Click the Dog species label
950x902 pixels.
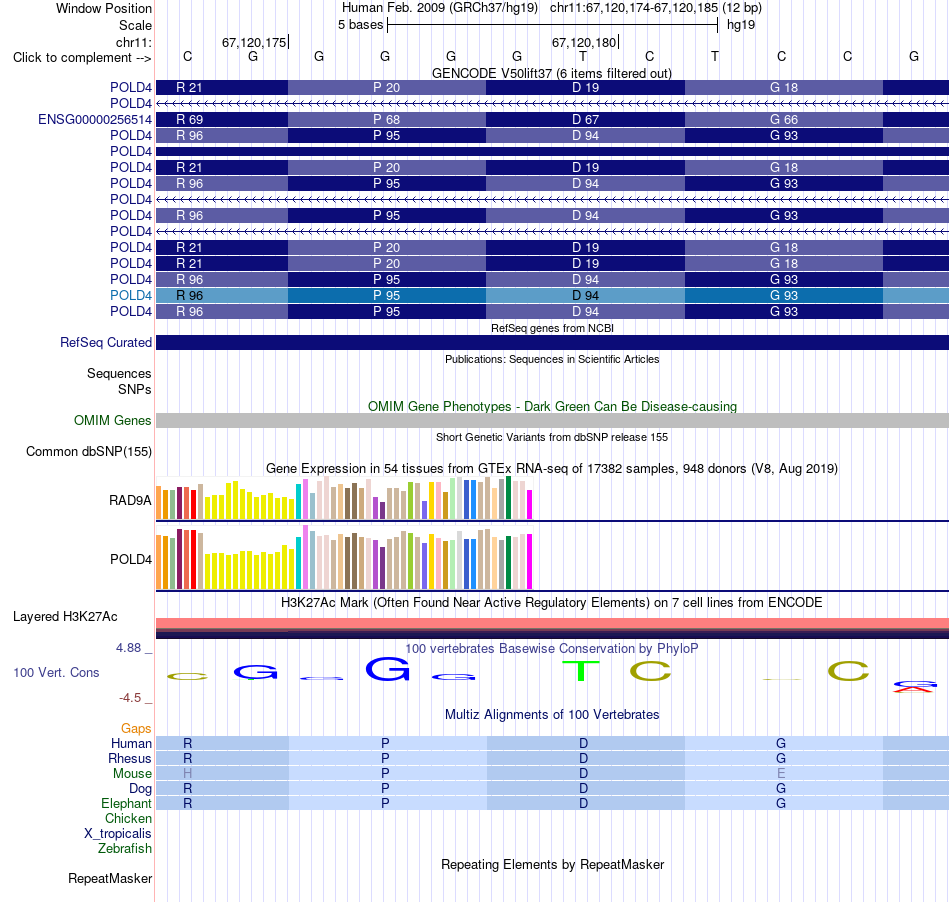point(140,788)
